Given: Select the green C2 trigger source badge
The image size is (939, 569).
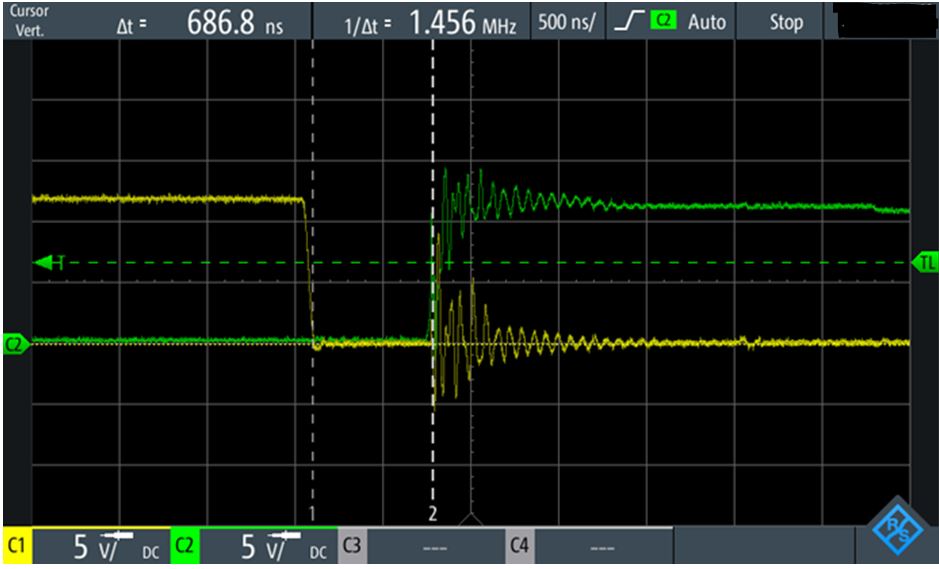Looking at the screenshot, I should (x=664, y=20).
